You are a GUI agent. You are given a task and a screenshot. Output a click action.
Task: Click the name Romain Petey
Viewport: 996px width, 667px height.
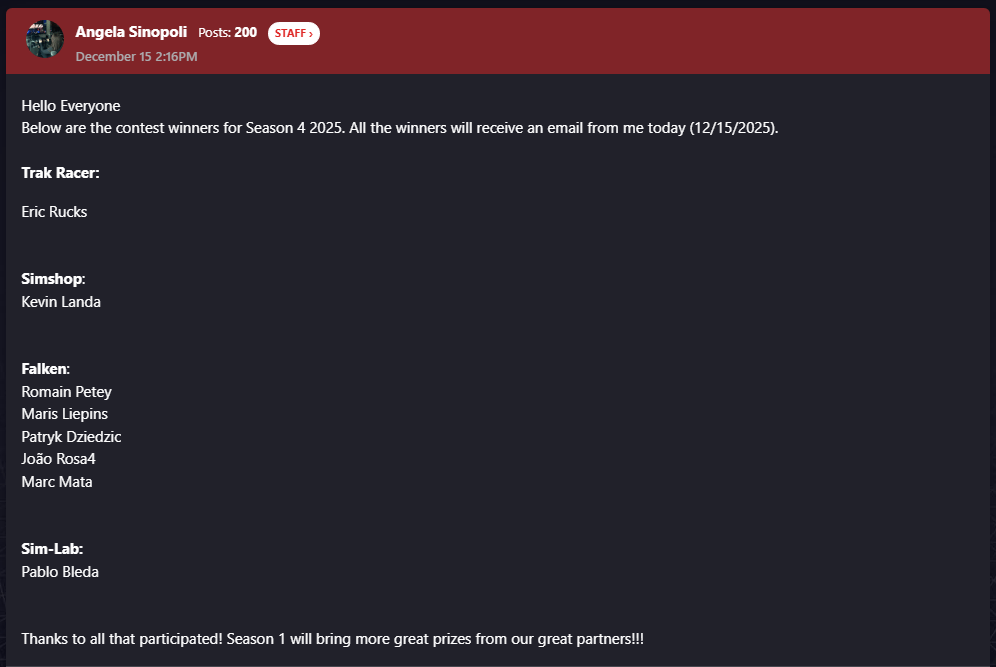coord(66,391)
